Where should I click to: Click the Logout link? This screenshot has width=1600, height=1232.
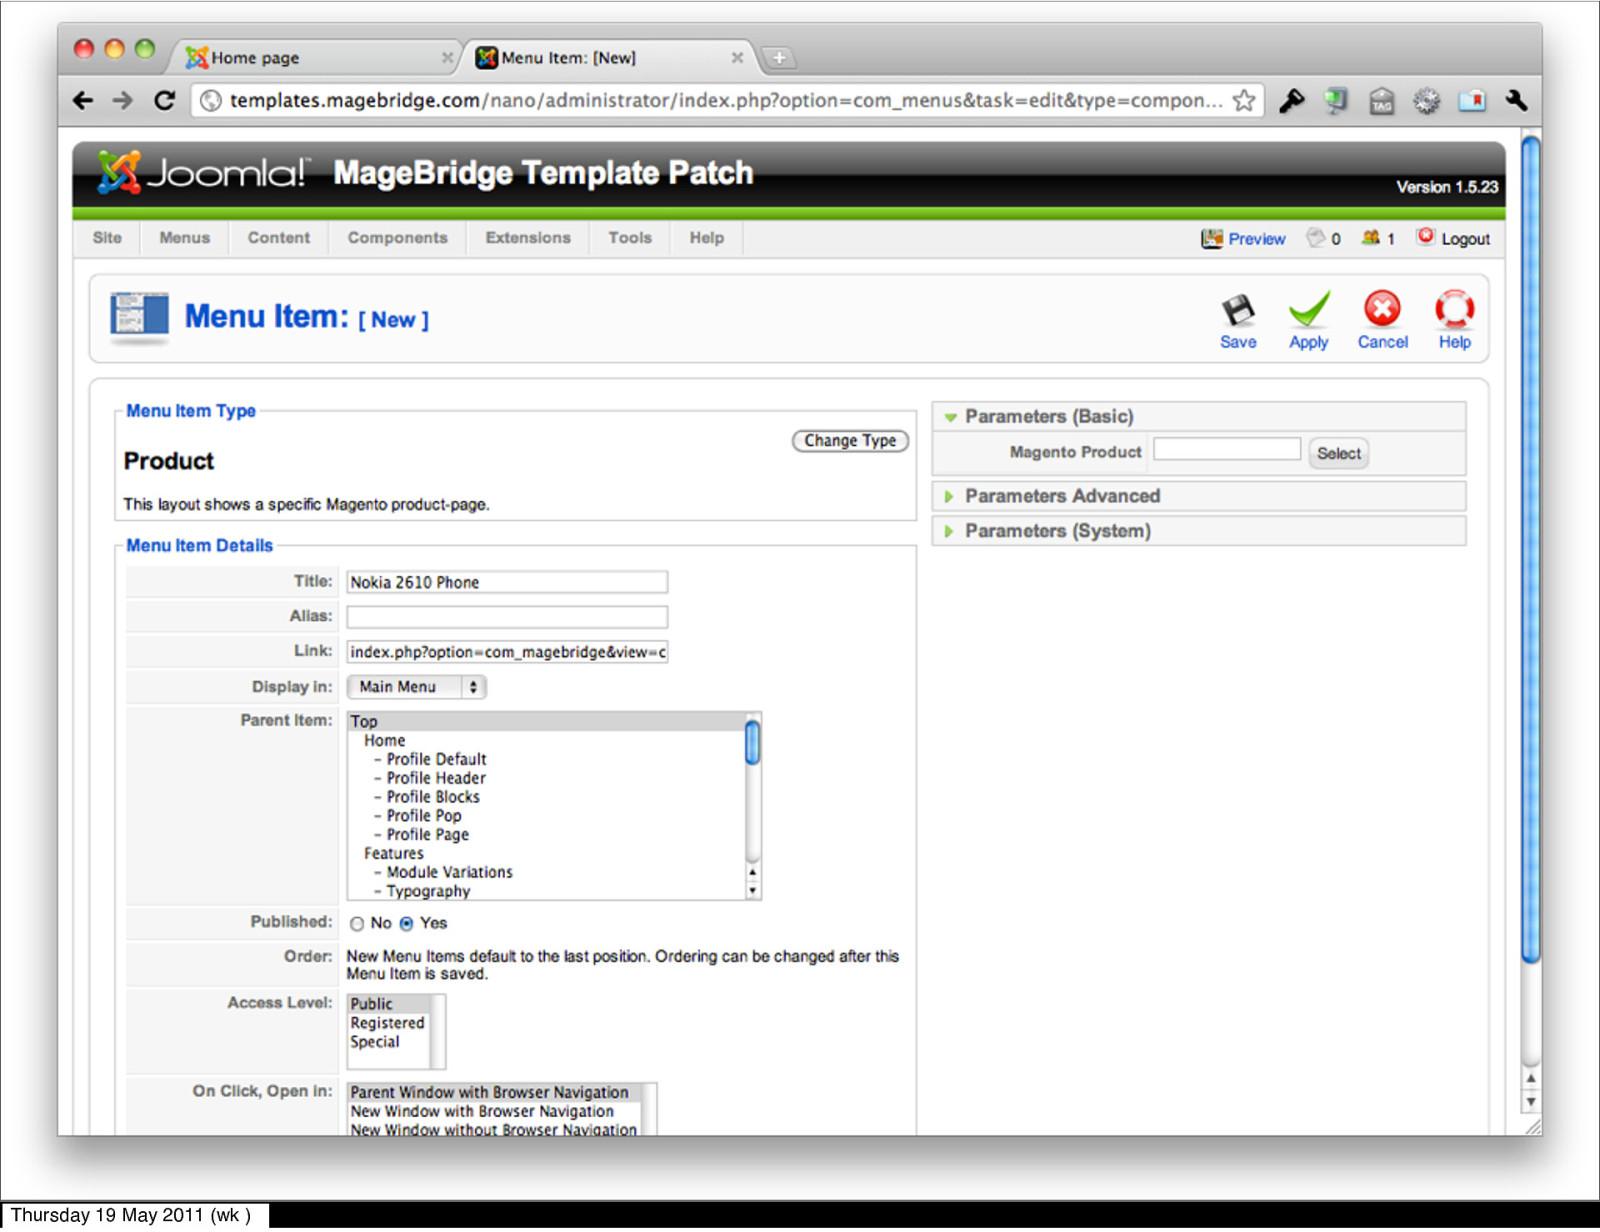click(1465, 240)
